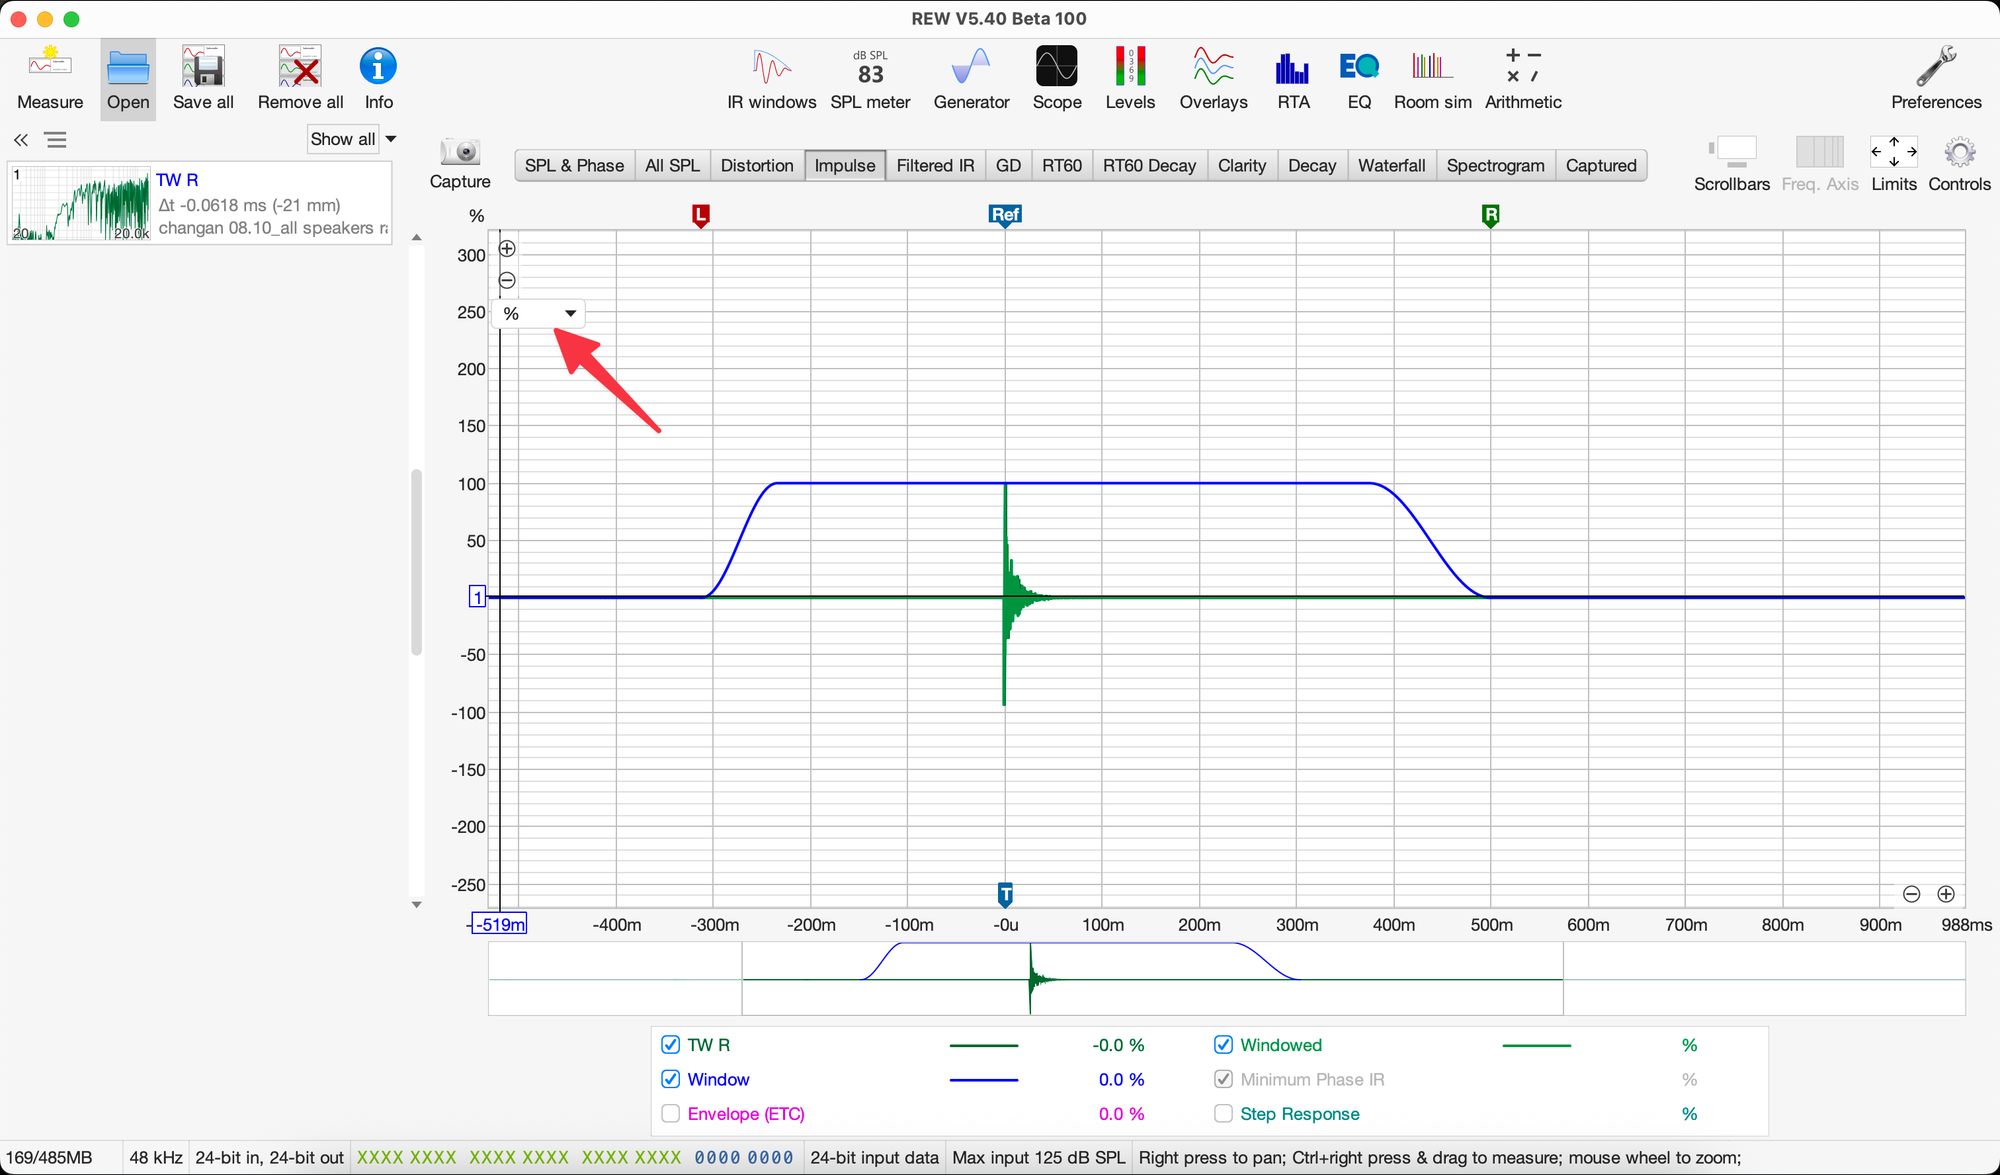Click the Capture camera icon
Screen dimensions: 2000x1175
pos(460,153)
